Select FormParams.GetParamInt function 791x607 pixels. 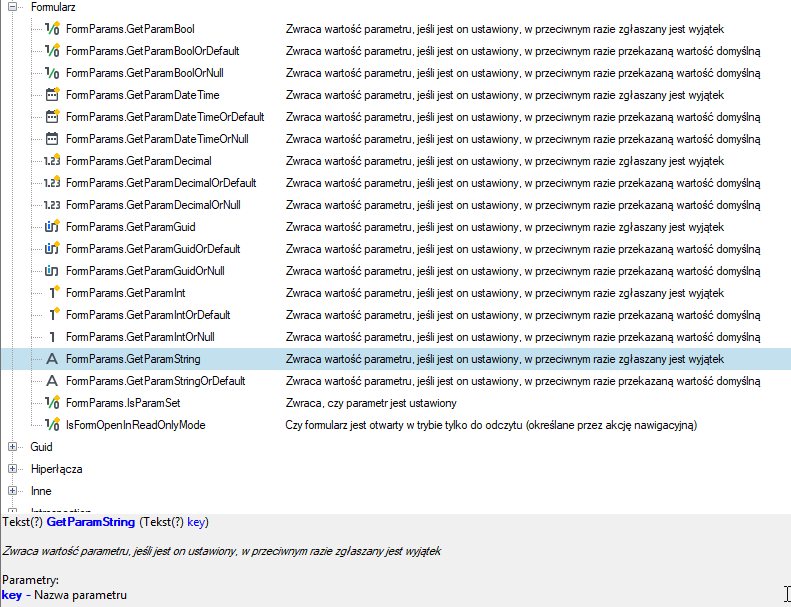[x=126, y=293]
